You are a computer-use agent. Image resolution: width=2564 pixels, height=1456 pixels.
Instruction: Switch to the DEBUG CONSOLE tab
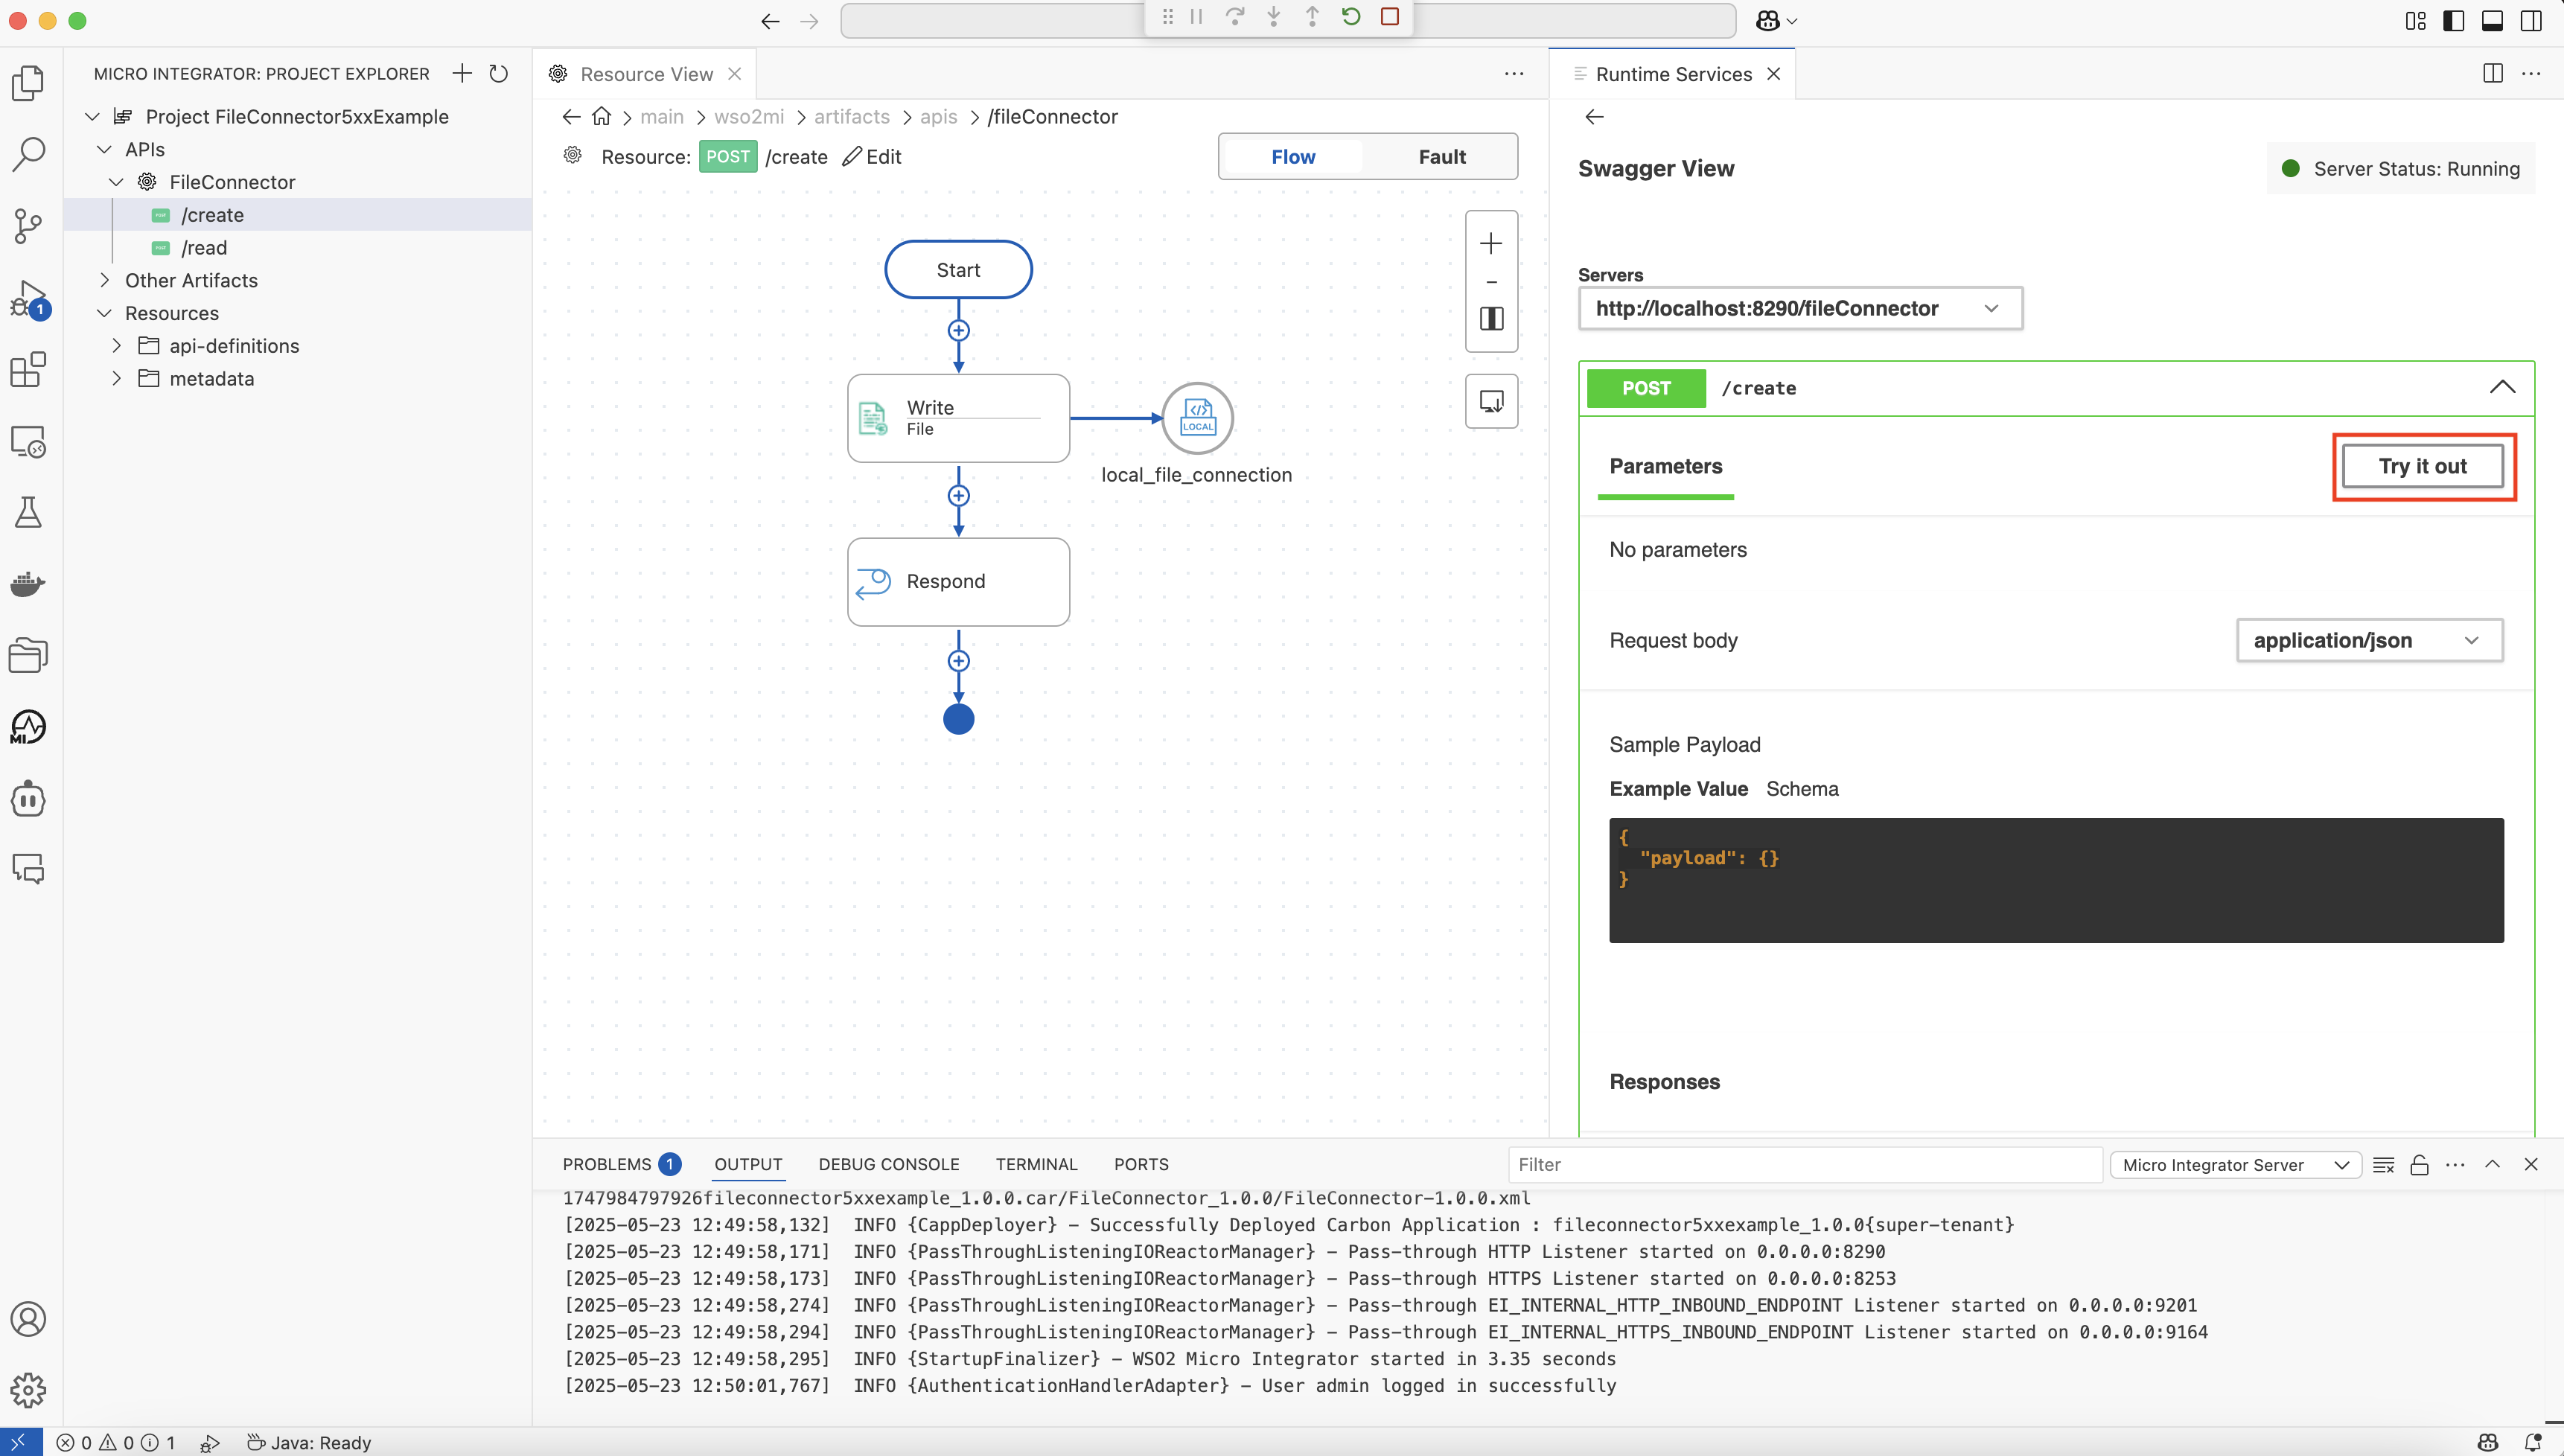click(888, 1164)
